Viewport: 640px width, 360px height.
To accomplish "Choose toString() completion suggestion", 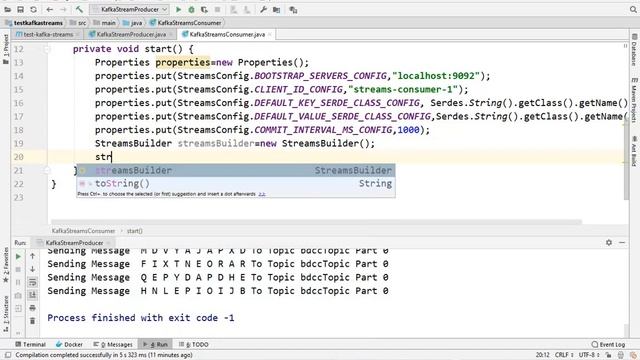I will tap(236, 184).
